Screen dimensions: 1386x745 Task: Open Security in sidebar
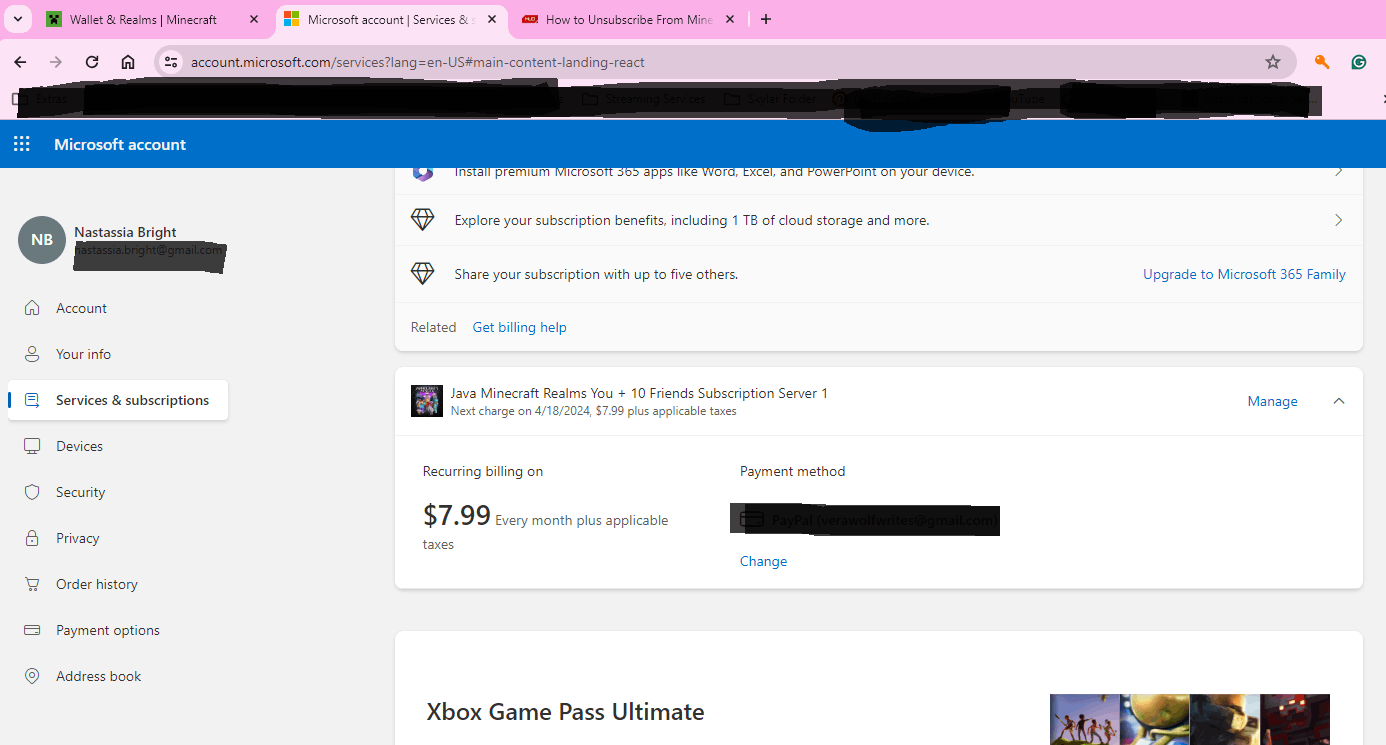(x=118, y=492)
